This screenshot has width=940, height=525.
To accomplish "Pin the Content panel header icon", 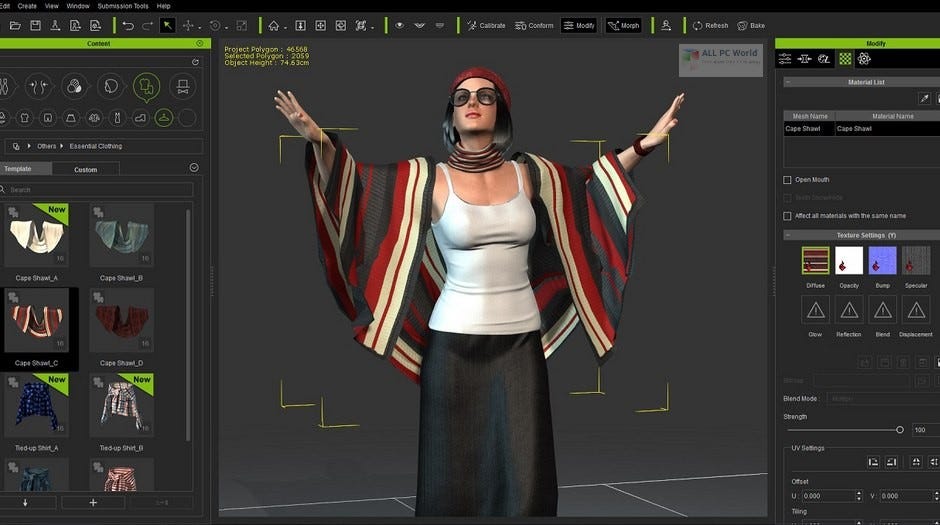I will tap(200, 43).
